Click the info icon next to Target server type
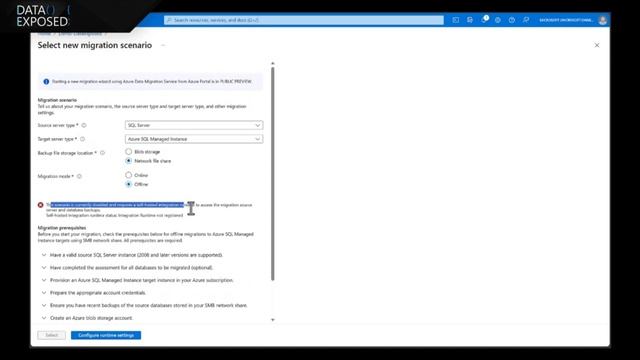Viewport: 640px width, 360px height. (x=82, y=139)
